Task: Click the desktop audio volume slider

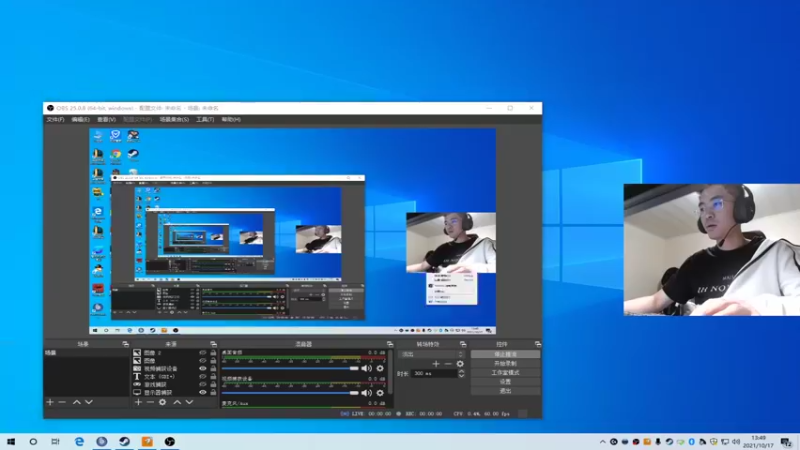Action: point(290,368)
